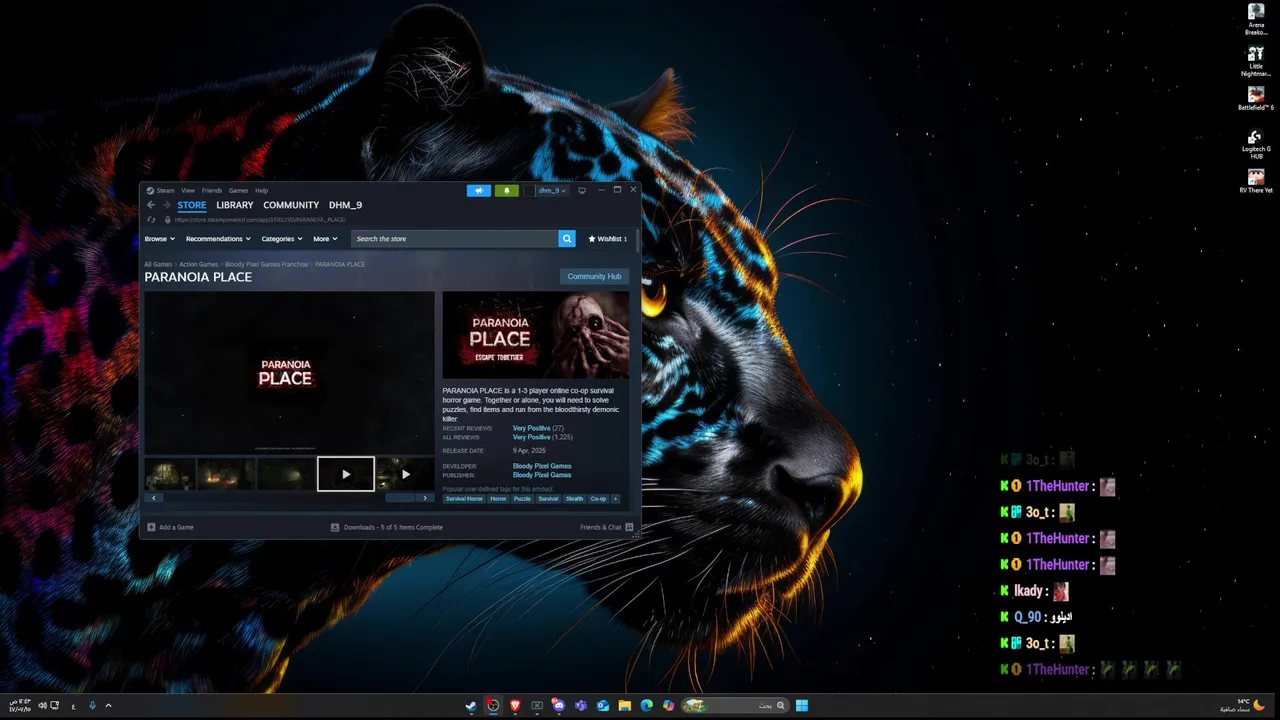Open Logitech G HUB desktop shortcut
1280x720 pixels.
[x=1256, y=144]
